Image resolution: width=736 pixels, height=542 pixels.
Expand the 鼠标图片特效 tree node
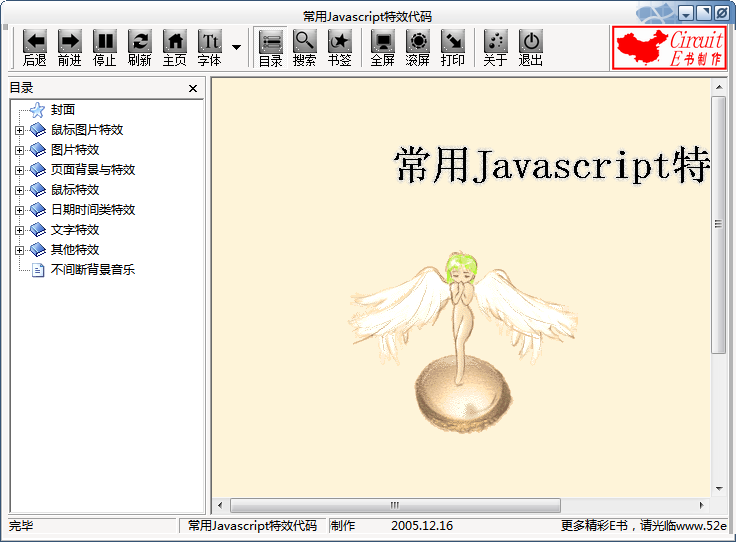click(19, 130)
